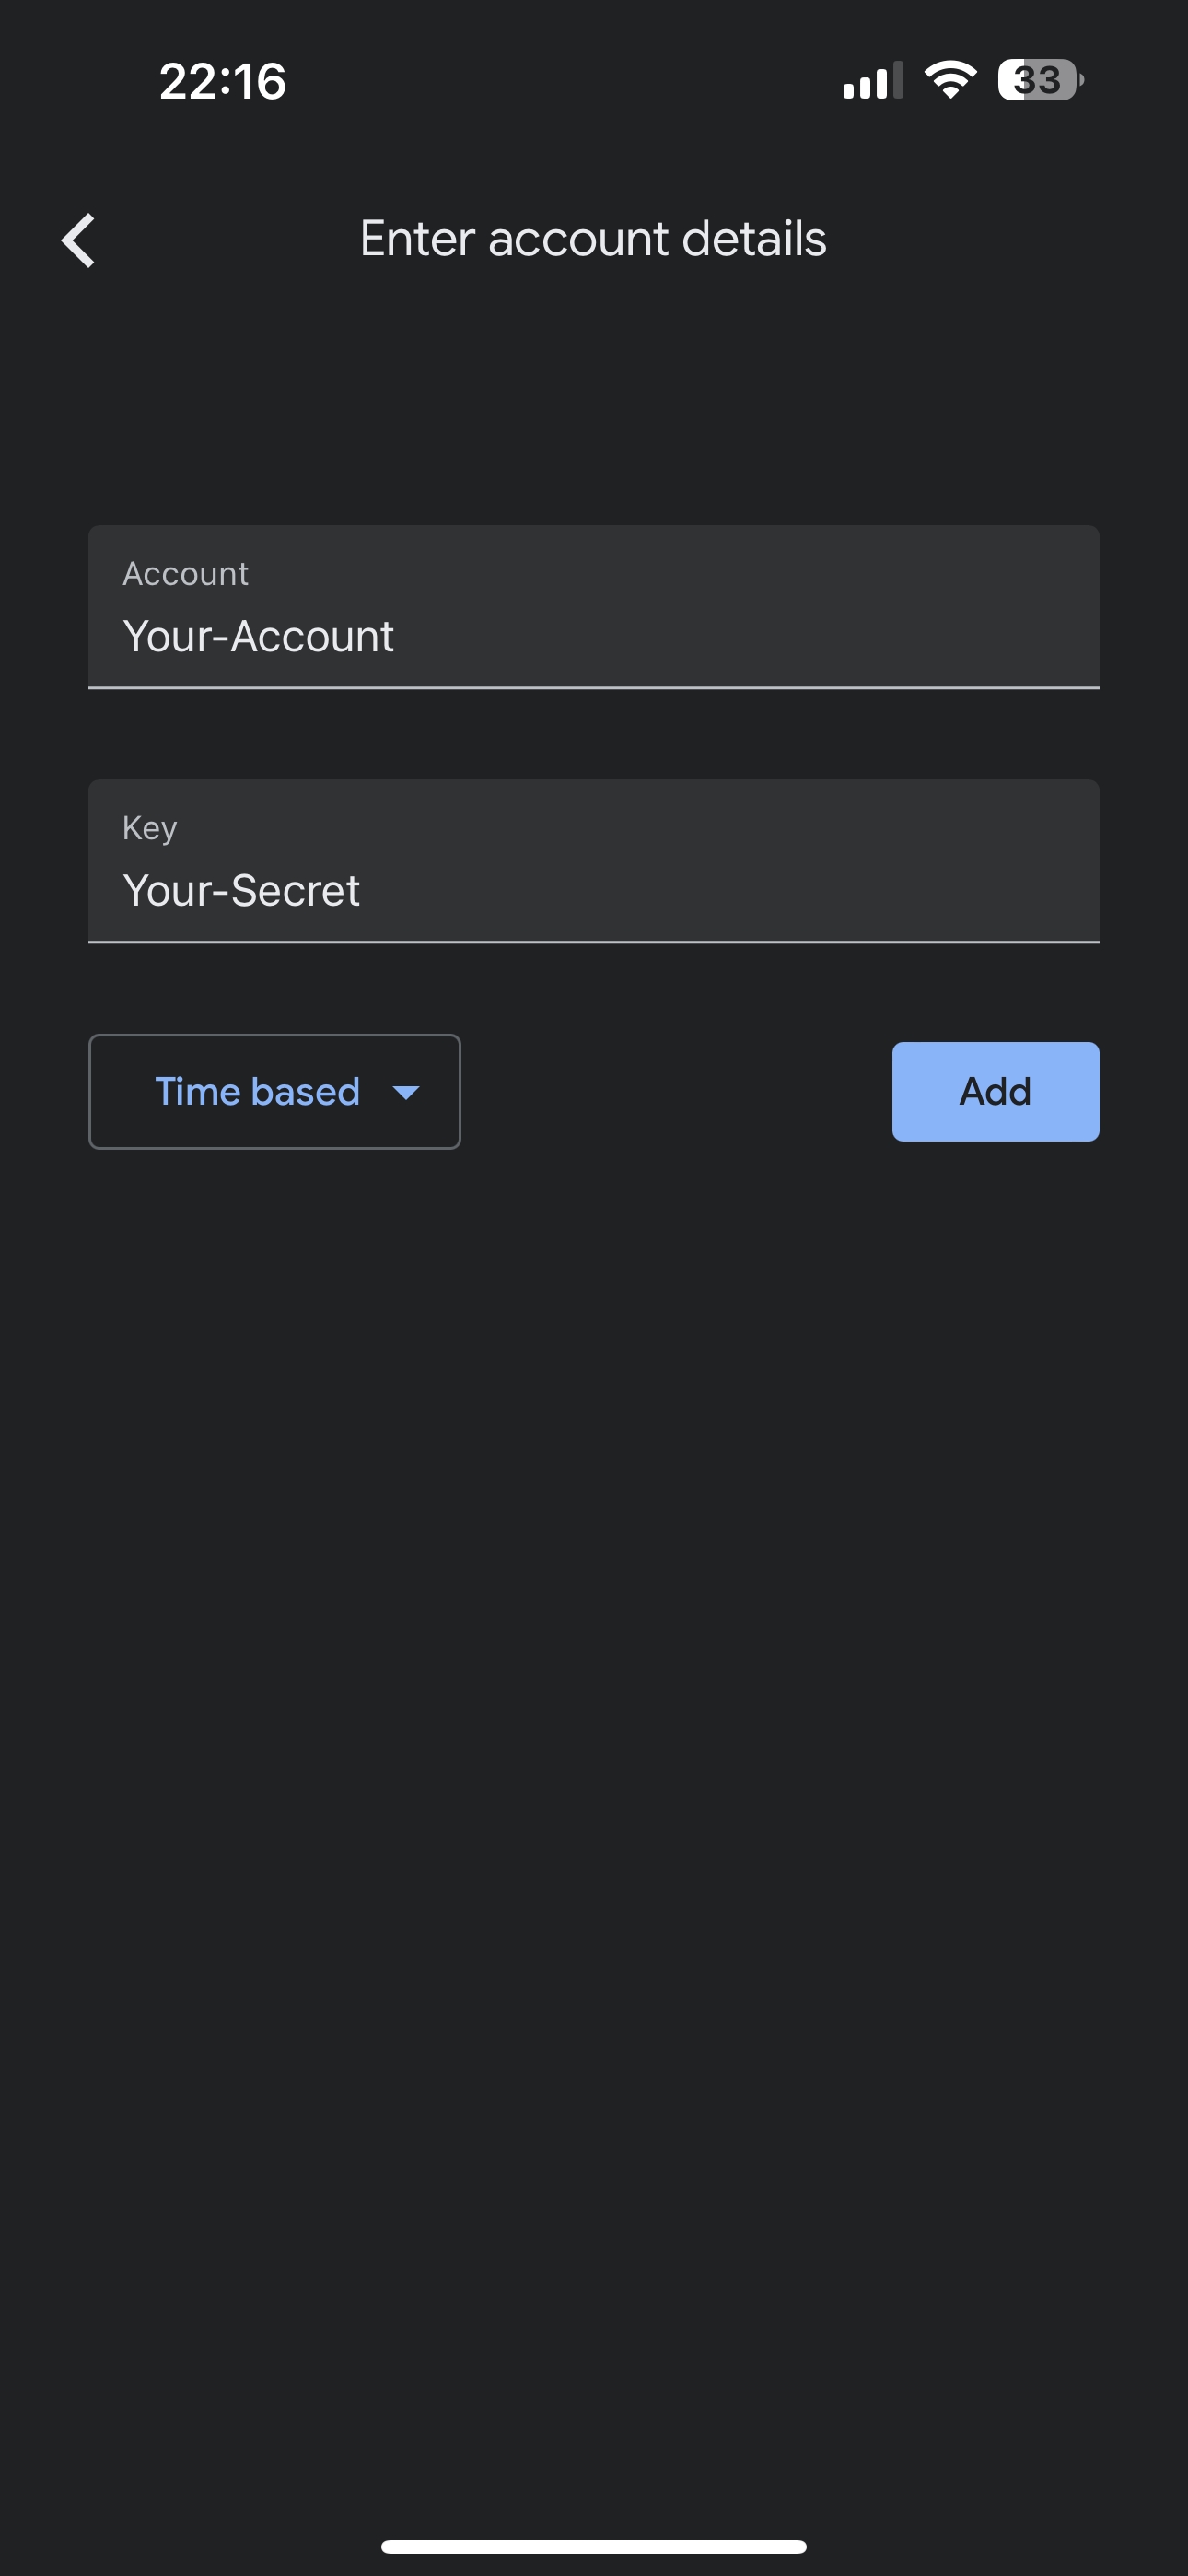Tap the battery level indicator

tap(1040, 80)
